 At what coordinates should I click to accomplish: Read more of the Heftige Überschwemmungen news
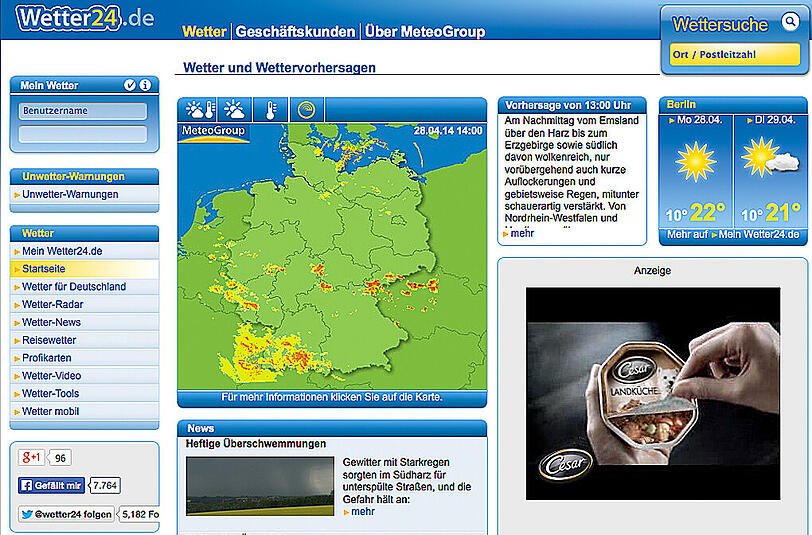click(362, 511)
